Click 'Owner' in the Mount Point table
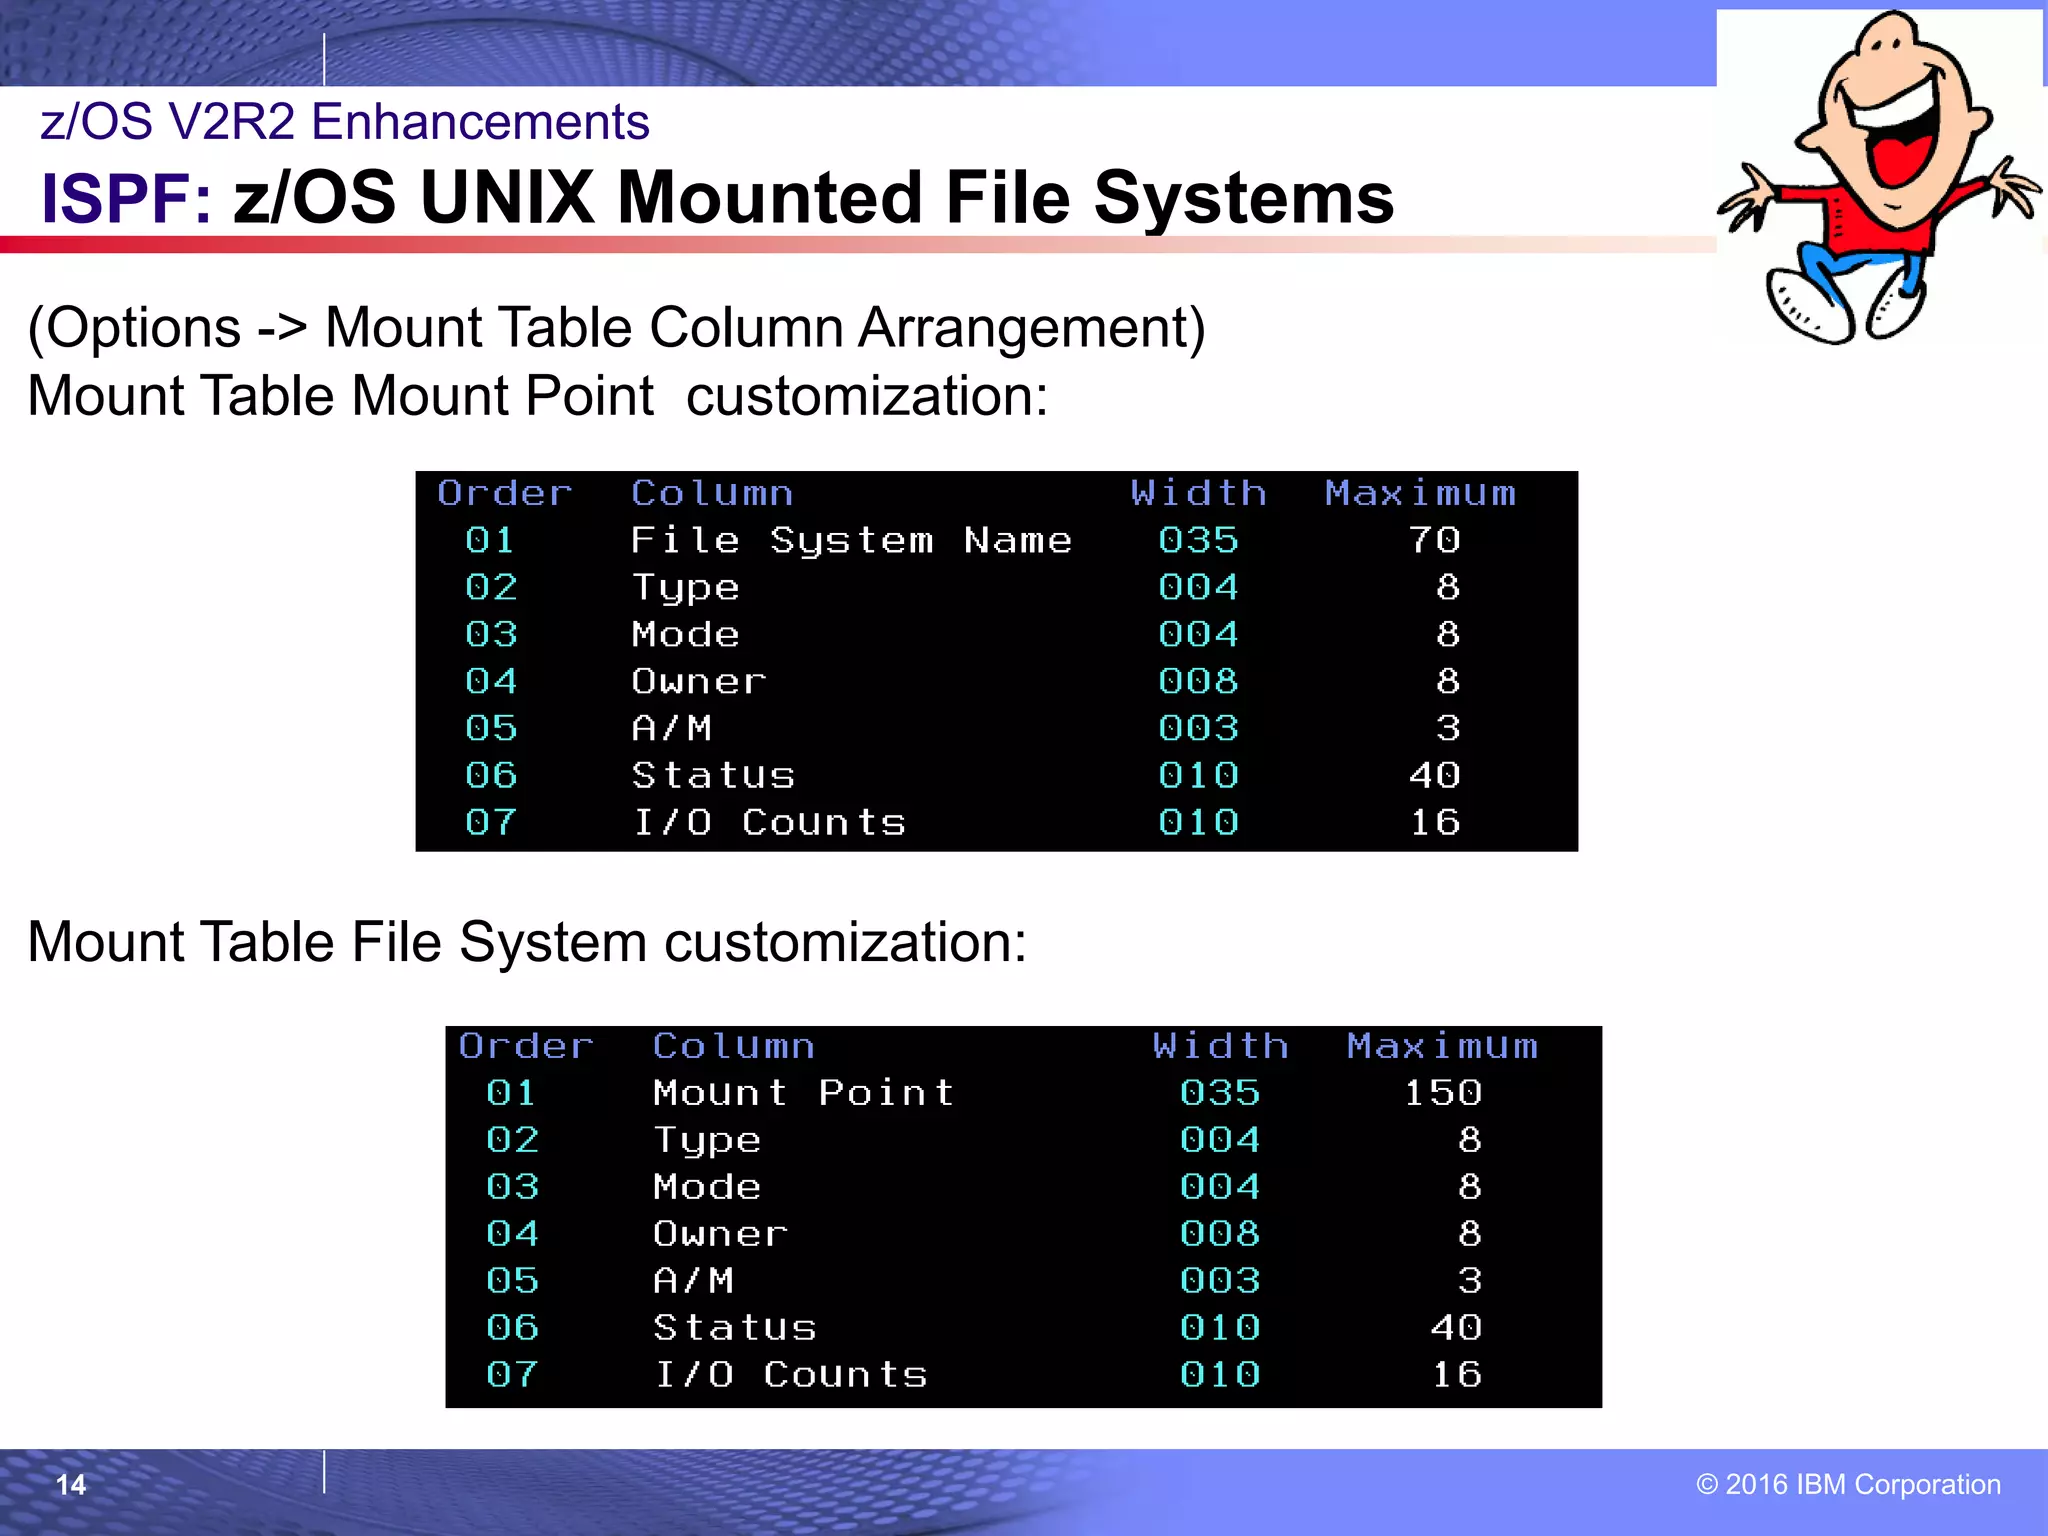This screenshot has height=1536, width=2048. click(721, 1234)
